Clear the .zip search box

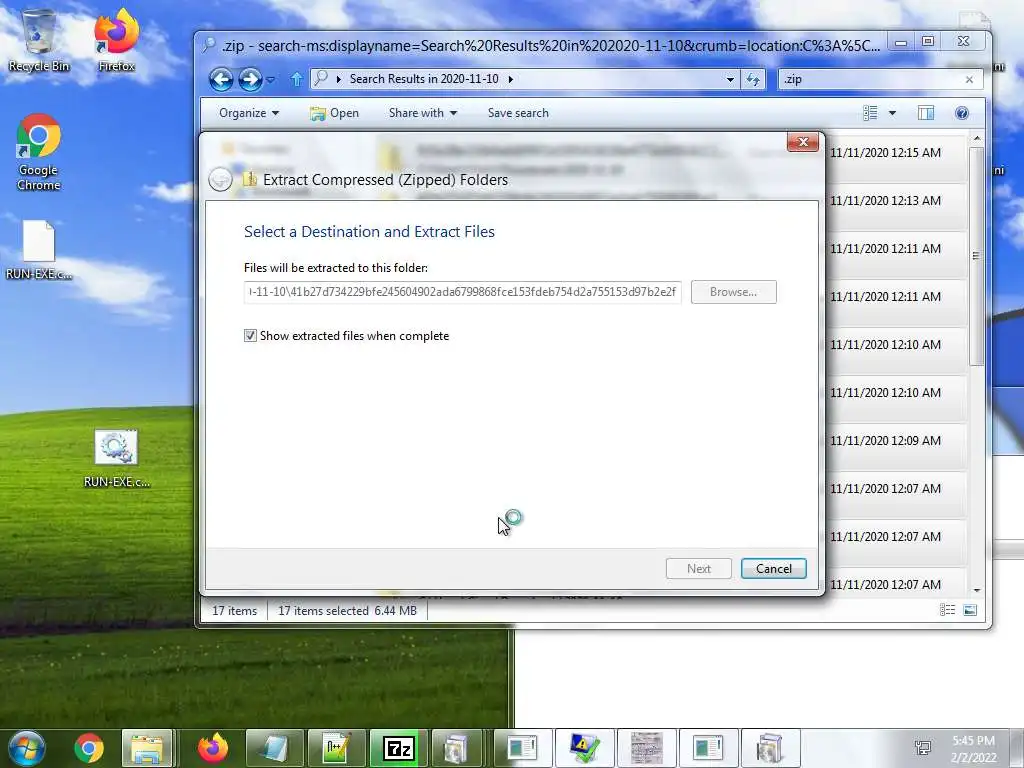pyautogui.click(x=969, y=80)
